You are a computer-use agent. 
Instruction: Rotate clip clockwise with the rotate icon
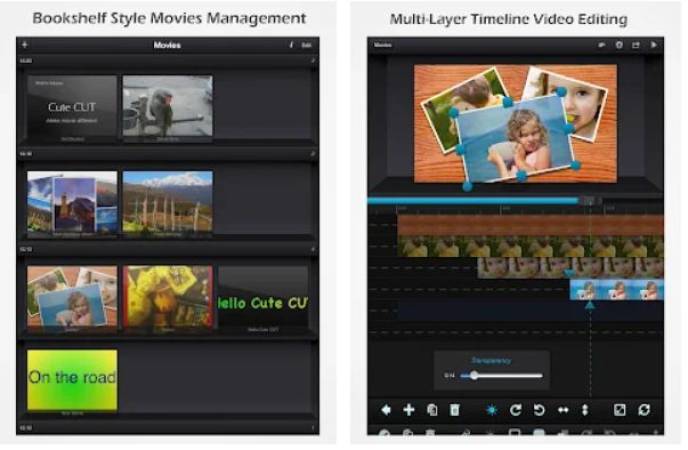pyautogui.click(x=516, y=410)
